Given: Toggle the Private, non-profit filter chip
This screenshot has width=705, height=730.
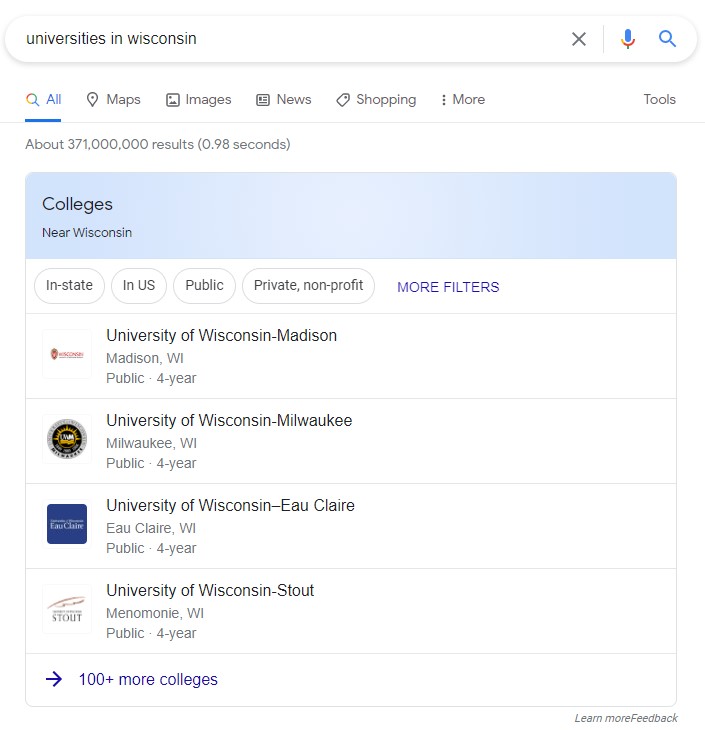Looking at the screenshot, I should pos(308,285).
